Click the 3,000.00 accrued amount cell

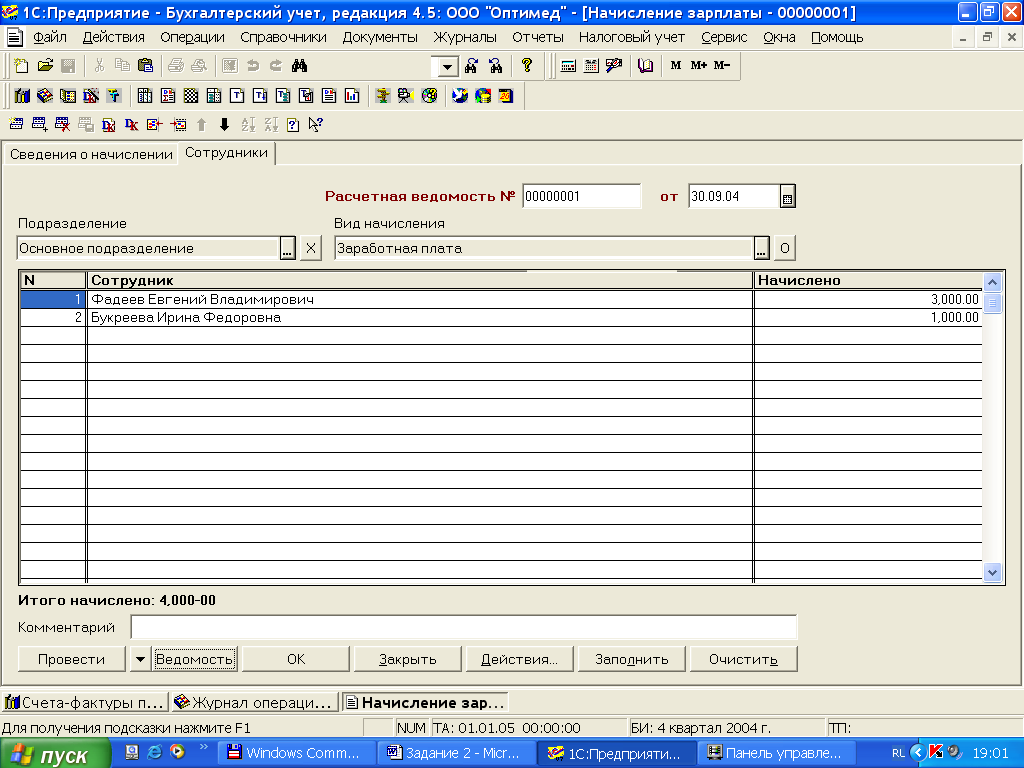click(x=868, y=299)
